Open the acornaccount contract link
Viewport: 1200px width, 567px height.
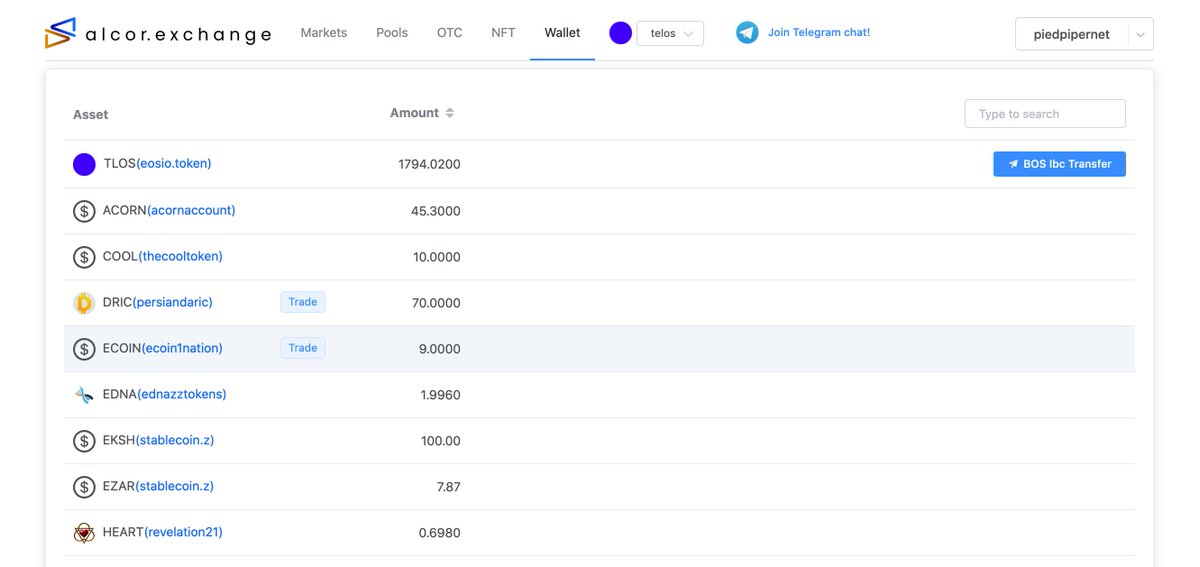(191, 210)
